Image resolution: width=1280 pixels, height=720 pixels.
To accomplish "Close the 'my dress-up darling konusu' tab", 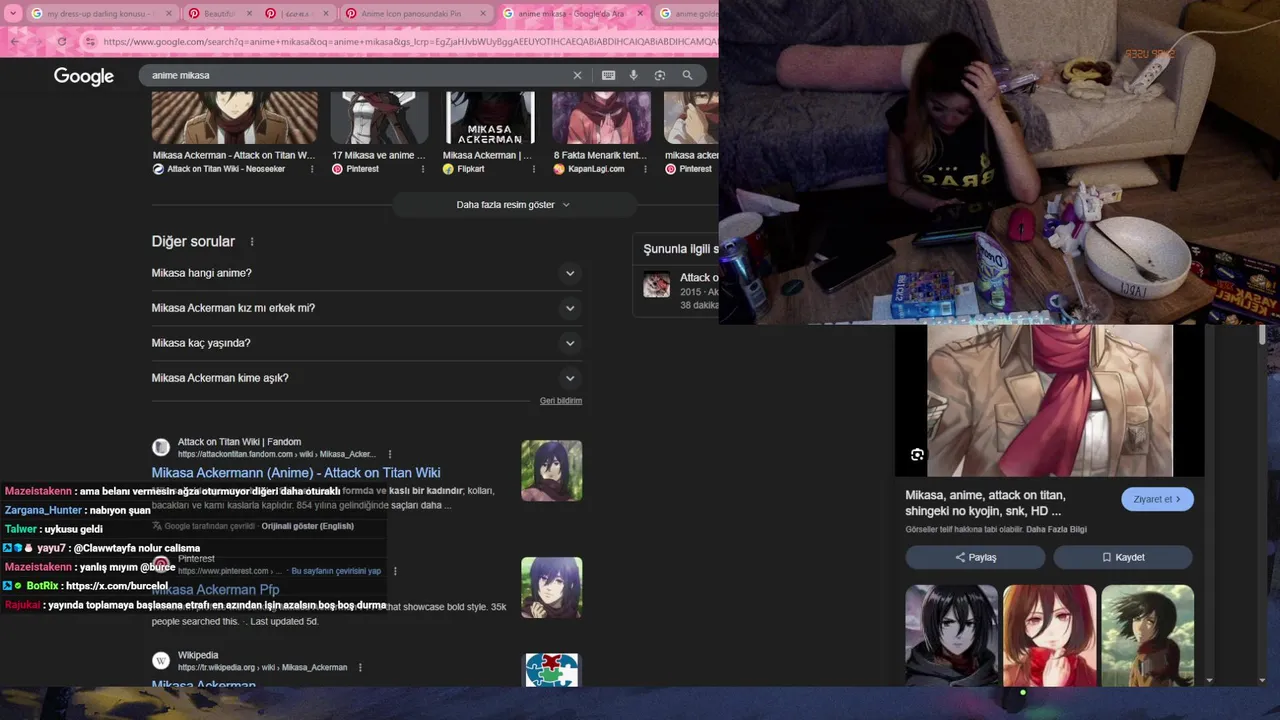I will (168, 14).
